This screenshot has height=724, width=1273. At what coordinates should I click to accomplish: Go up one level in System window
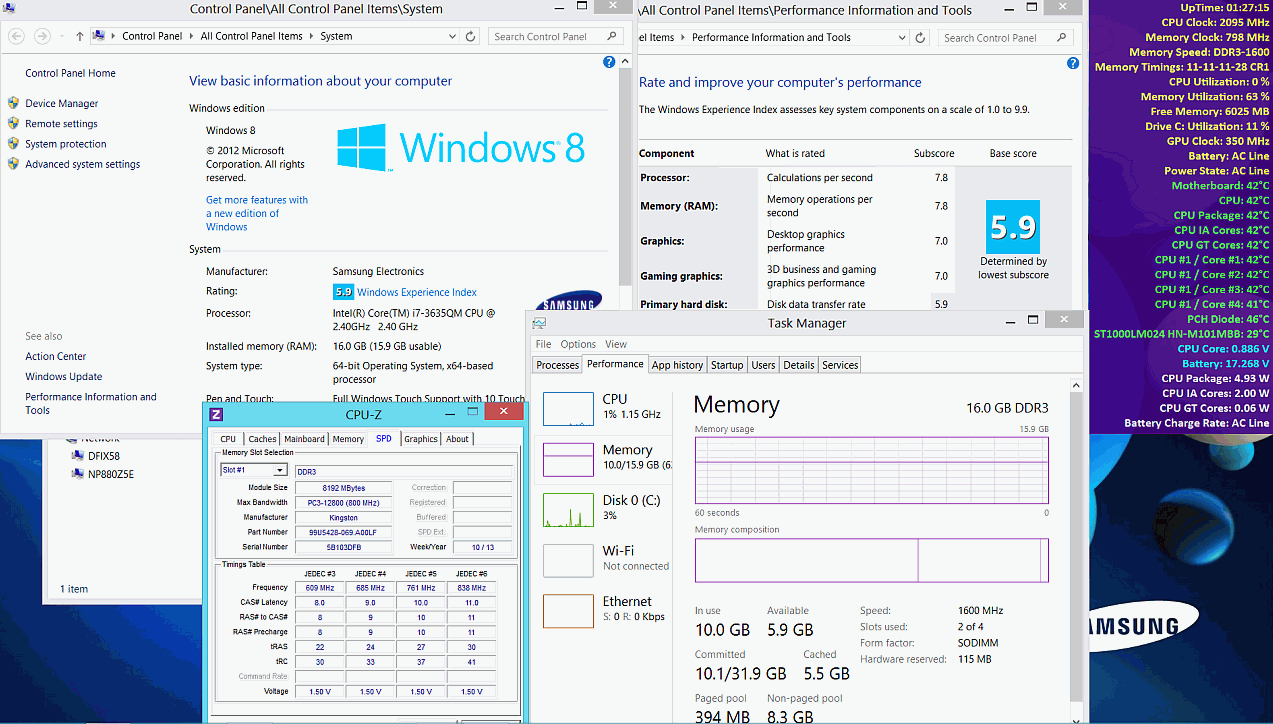(x=80, y=36)
